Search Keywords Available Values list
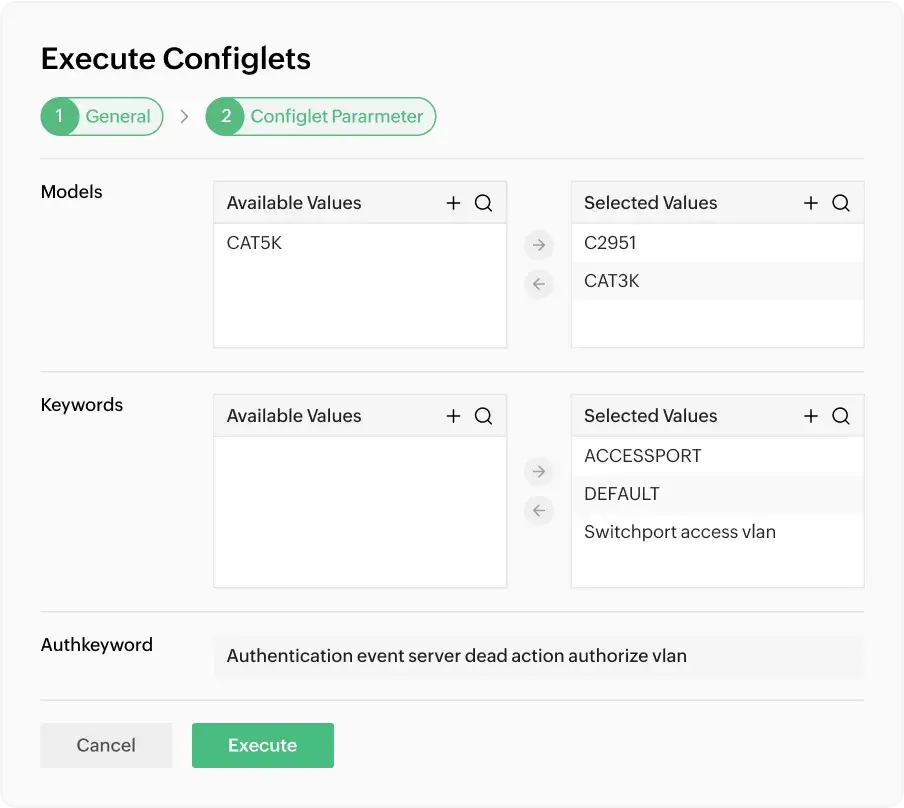This screenshot has width=904, height=808. click(483, 416)
